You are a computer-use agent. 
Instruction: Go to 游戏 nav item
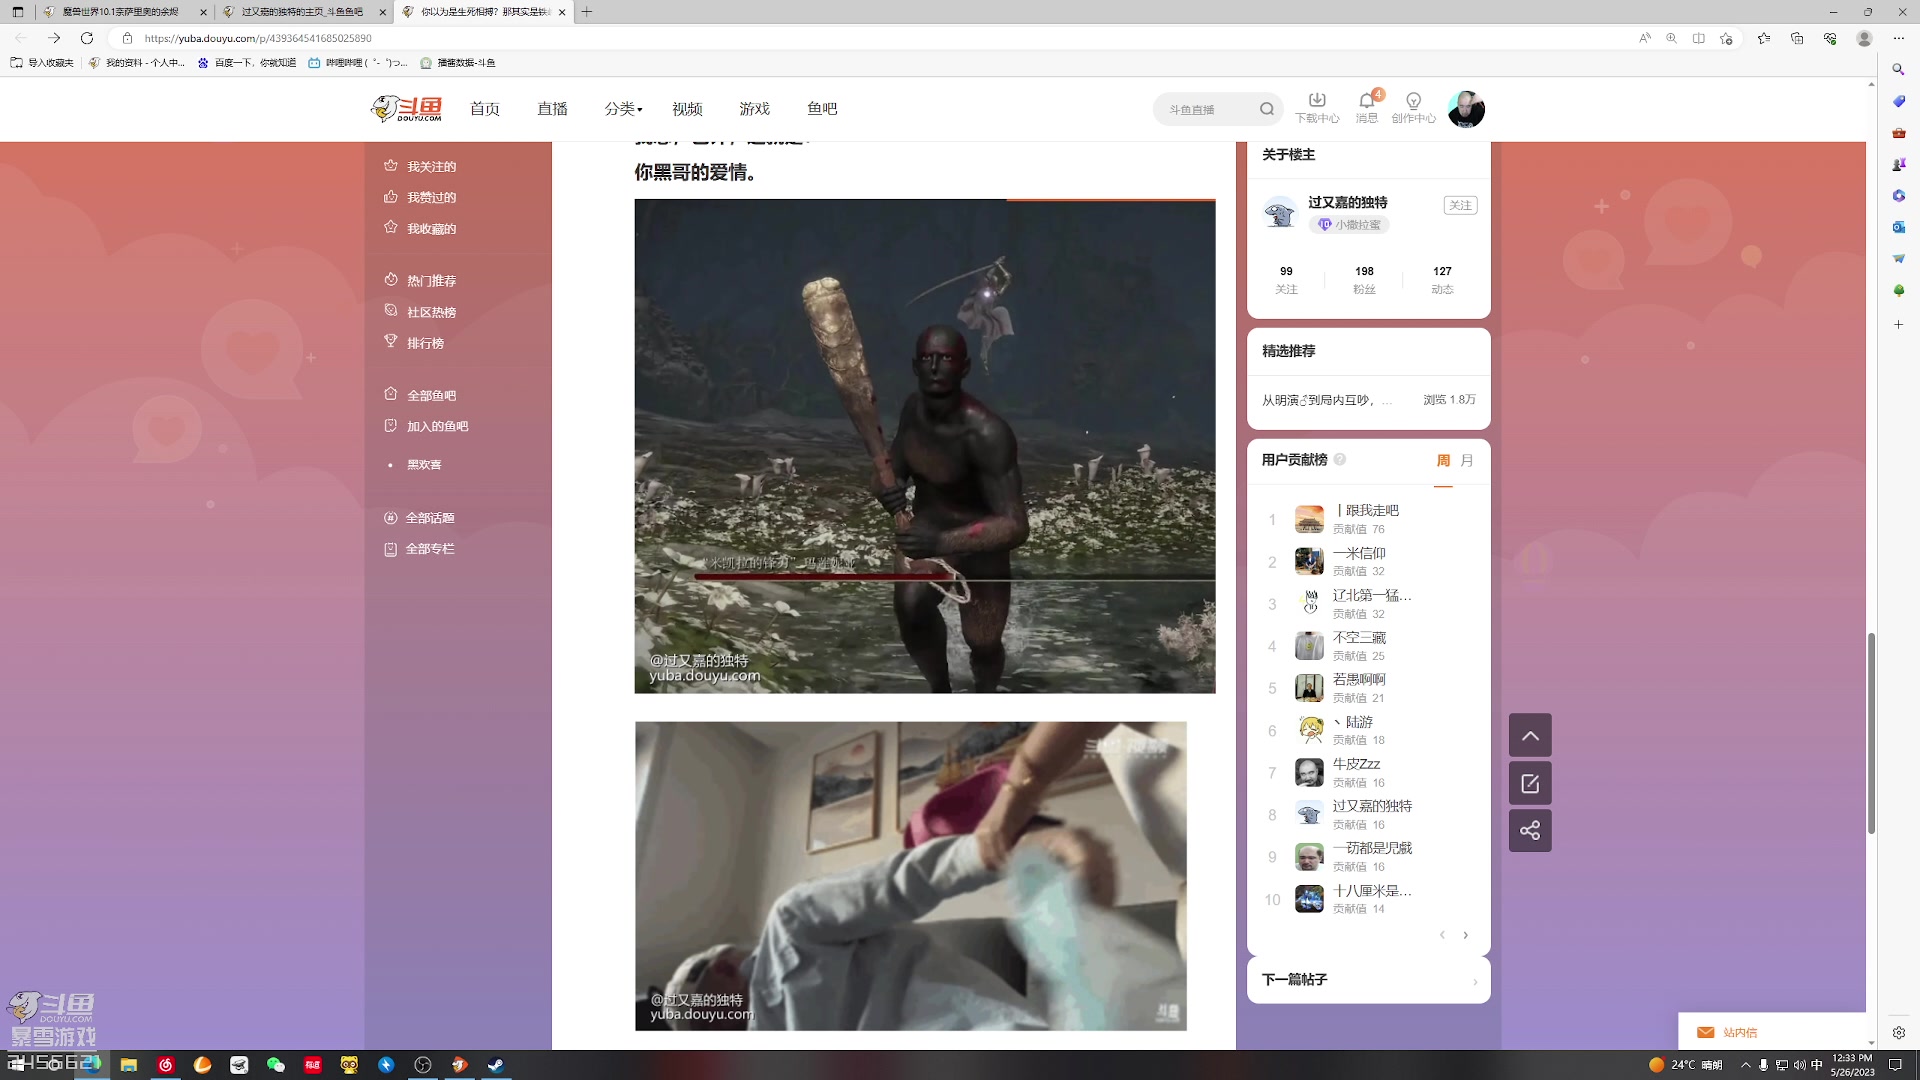pos(754,109)
